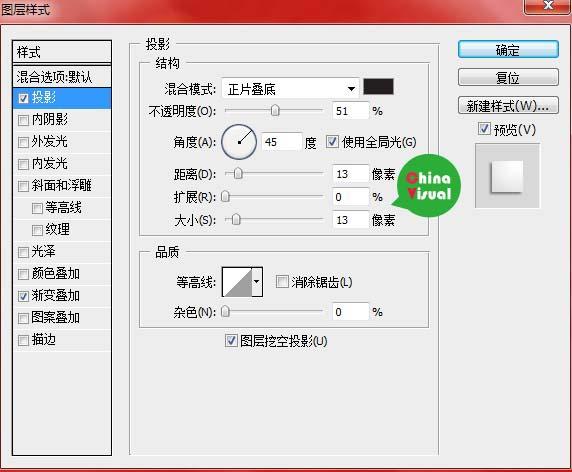Select the 斜面和浮雕 label in list
This screenshot has width=572, height=472.
point(61,186)
